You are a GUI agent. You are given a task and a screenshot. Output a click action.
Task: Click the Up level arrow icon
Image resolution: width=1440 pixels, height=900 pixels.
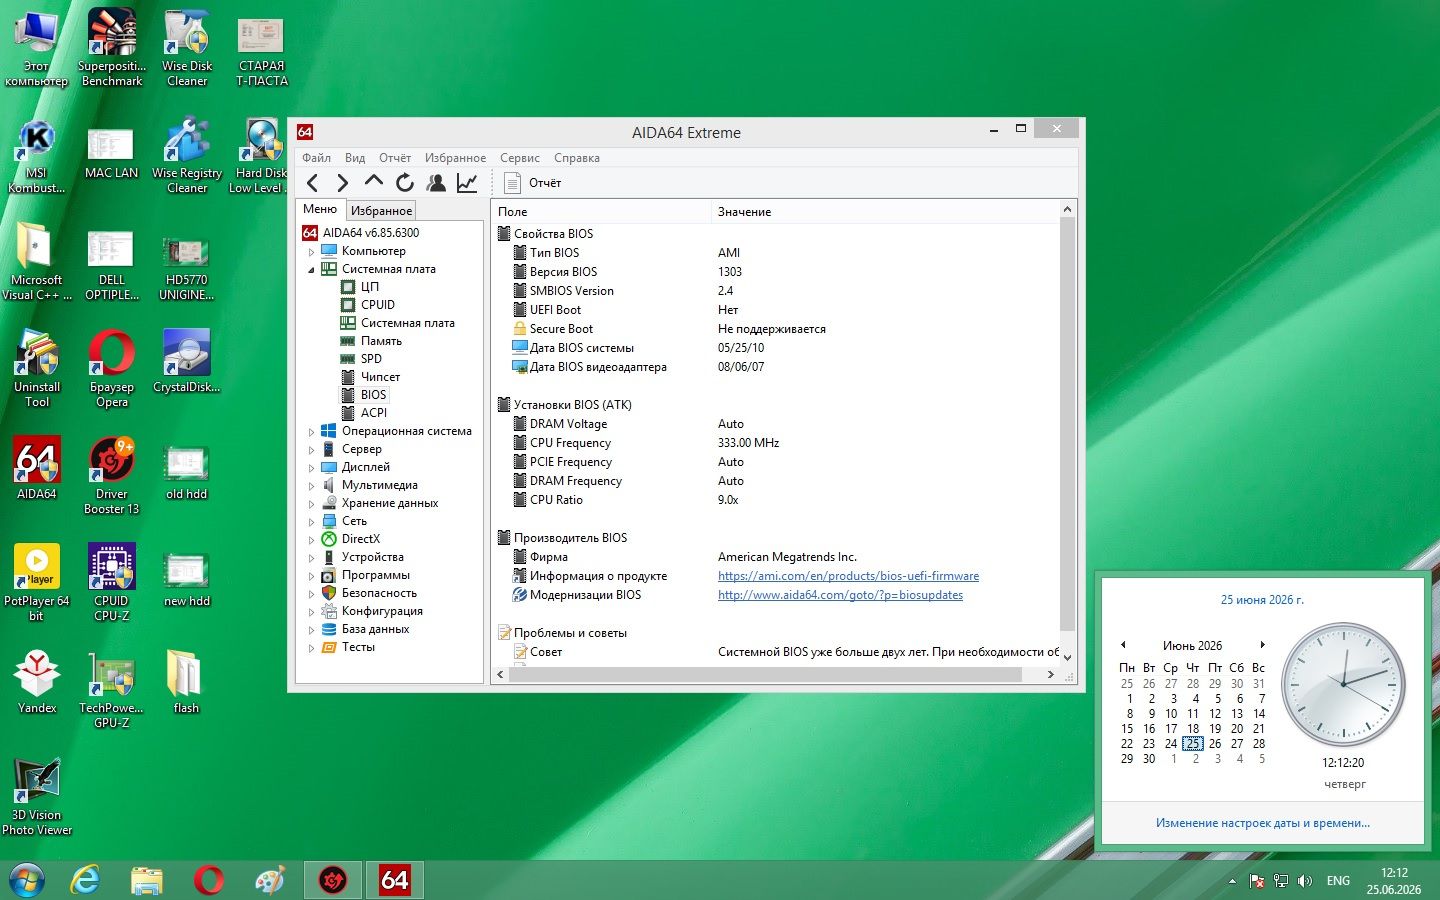point(373,182)
